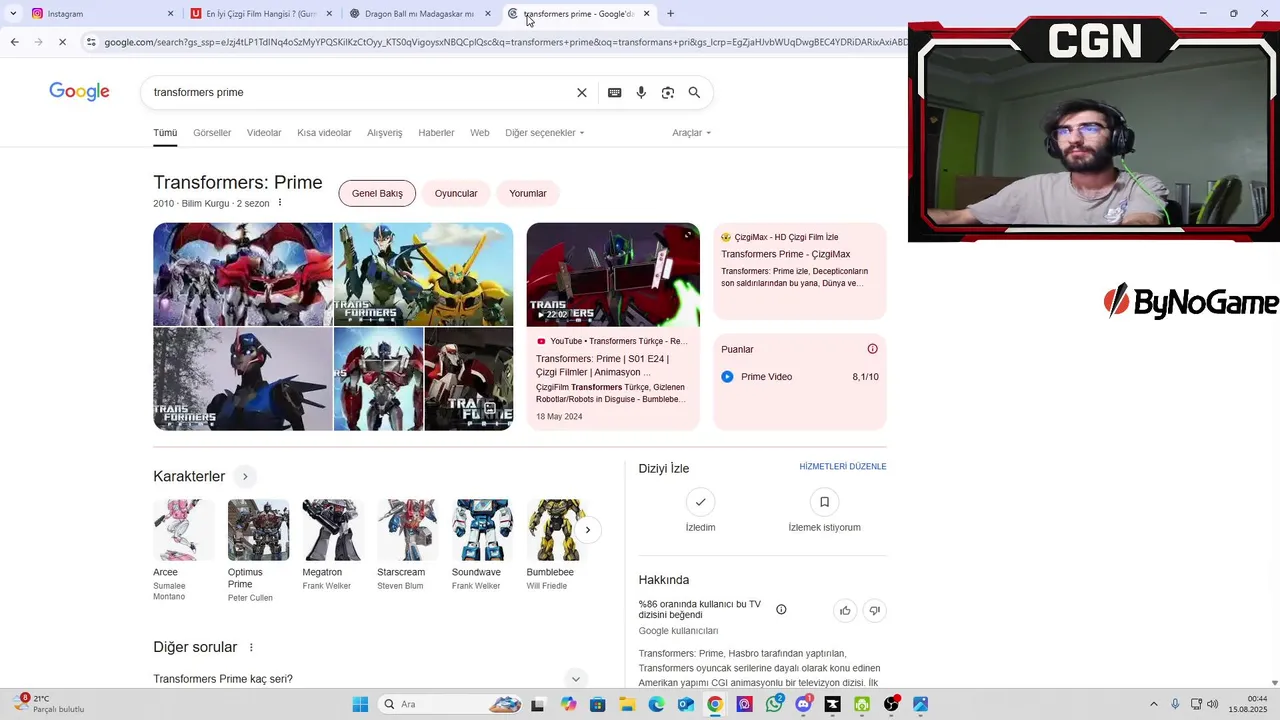Click the magnifier search submit icon
Image resolution: width=1280 pixels, height=720 pixels.
pos(695,93)
